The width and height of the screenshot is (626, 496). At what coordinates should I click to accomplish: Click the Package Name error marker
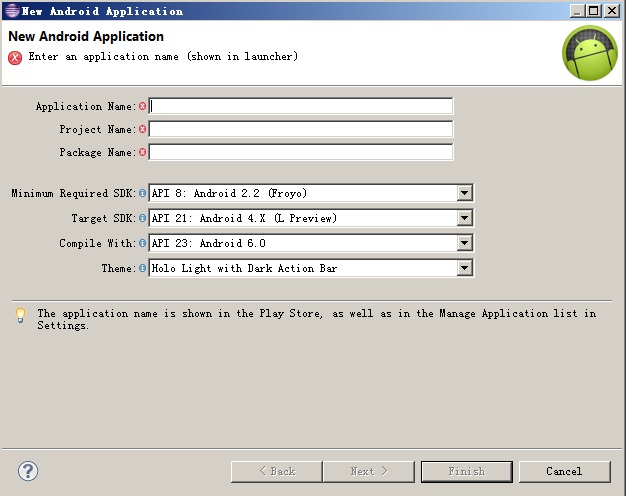tap(142, 152)
